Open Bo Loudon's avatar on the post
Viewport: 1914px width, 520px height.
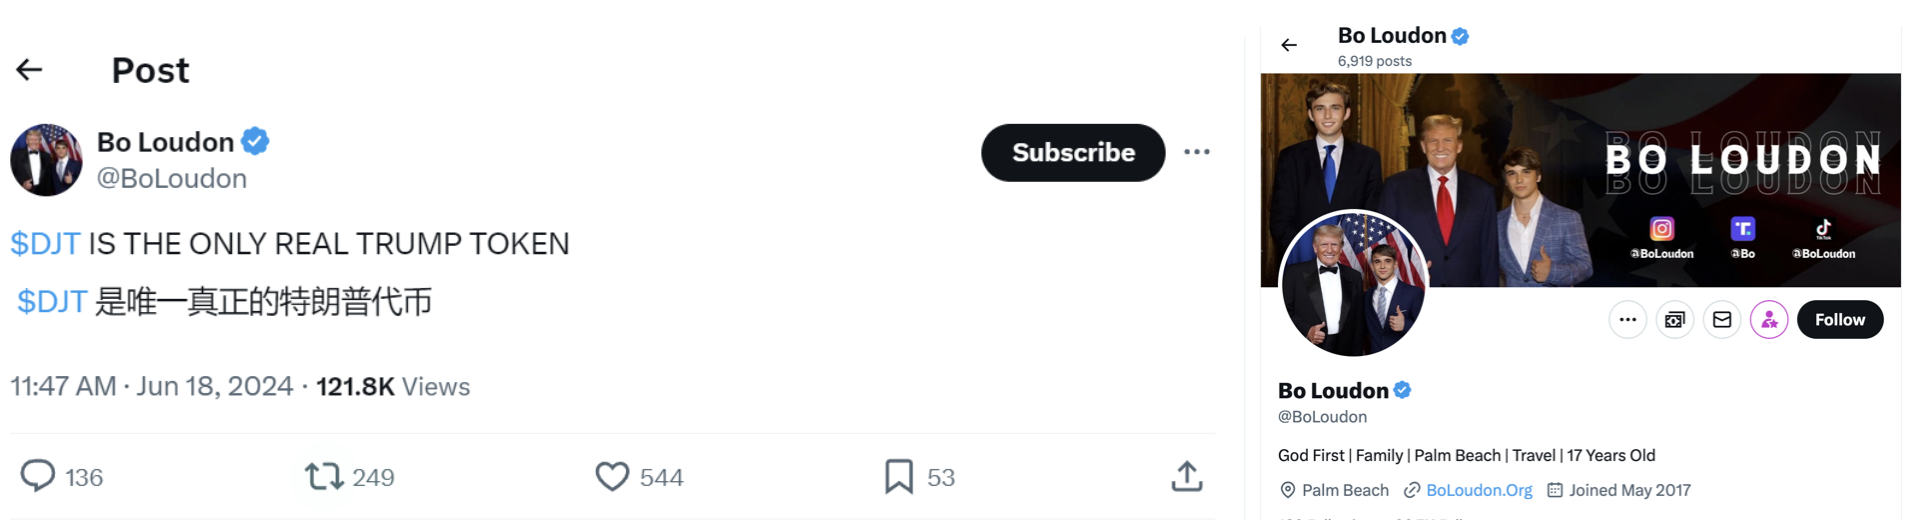[46, 160]
